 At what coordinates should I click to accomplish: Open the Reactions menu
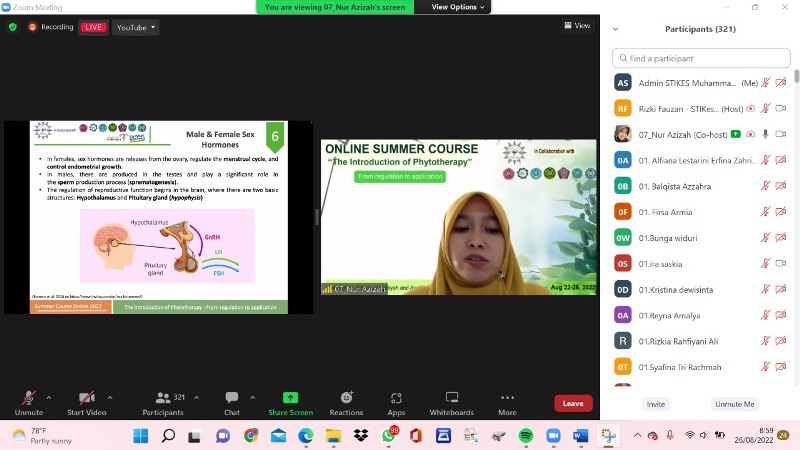(x=346, y=398)
